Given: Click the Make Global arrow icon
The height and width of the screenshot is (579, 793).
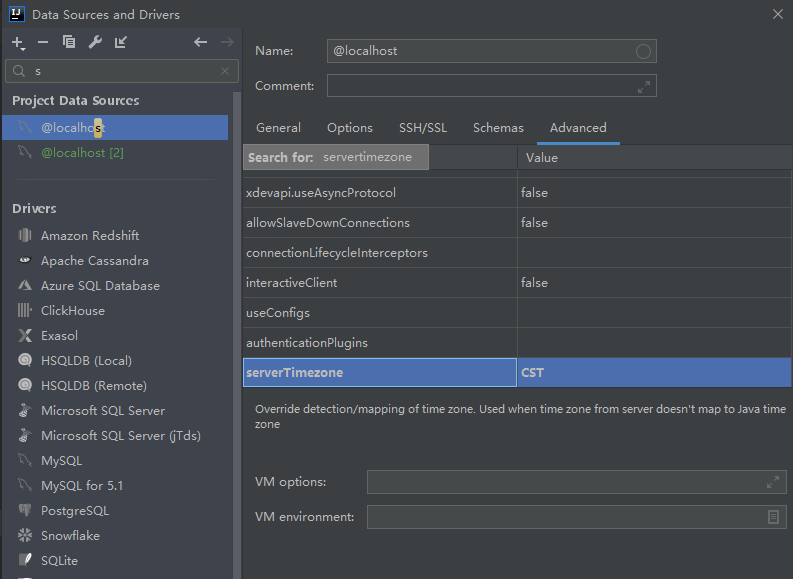Looking at the screenshot, I should (x=121, y=42).
